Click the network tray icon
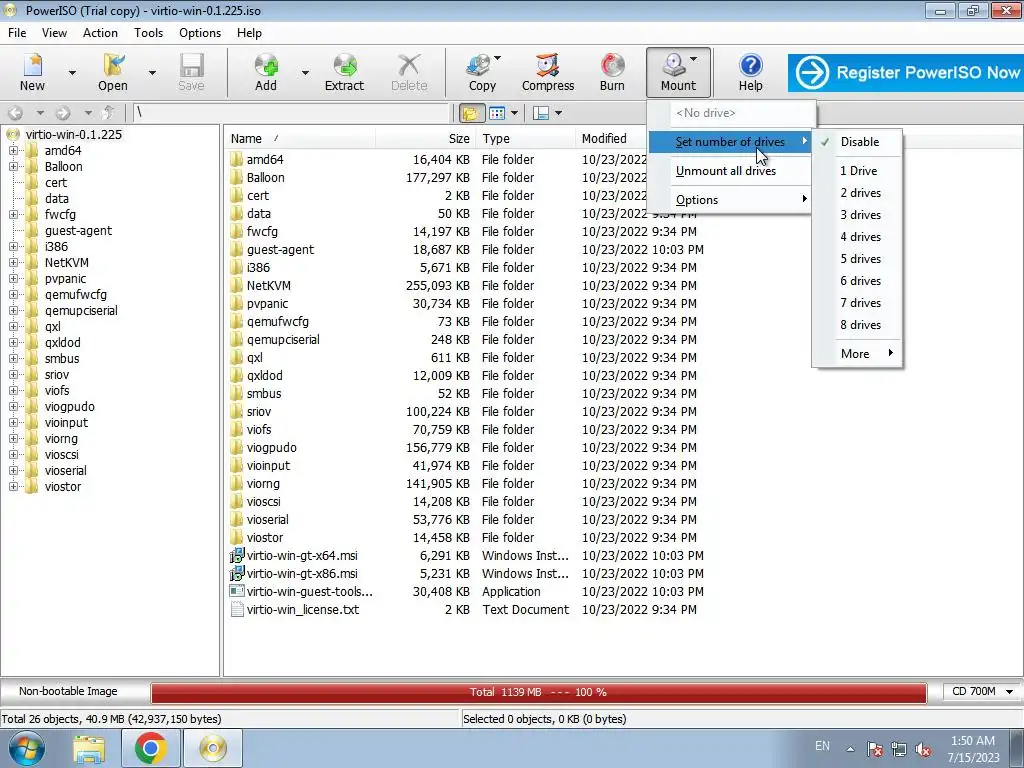The height and width of the screenshot is (768, 1024). (899, 748)
